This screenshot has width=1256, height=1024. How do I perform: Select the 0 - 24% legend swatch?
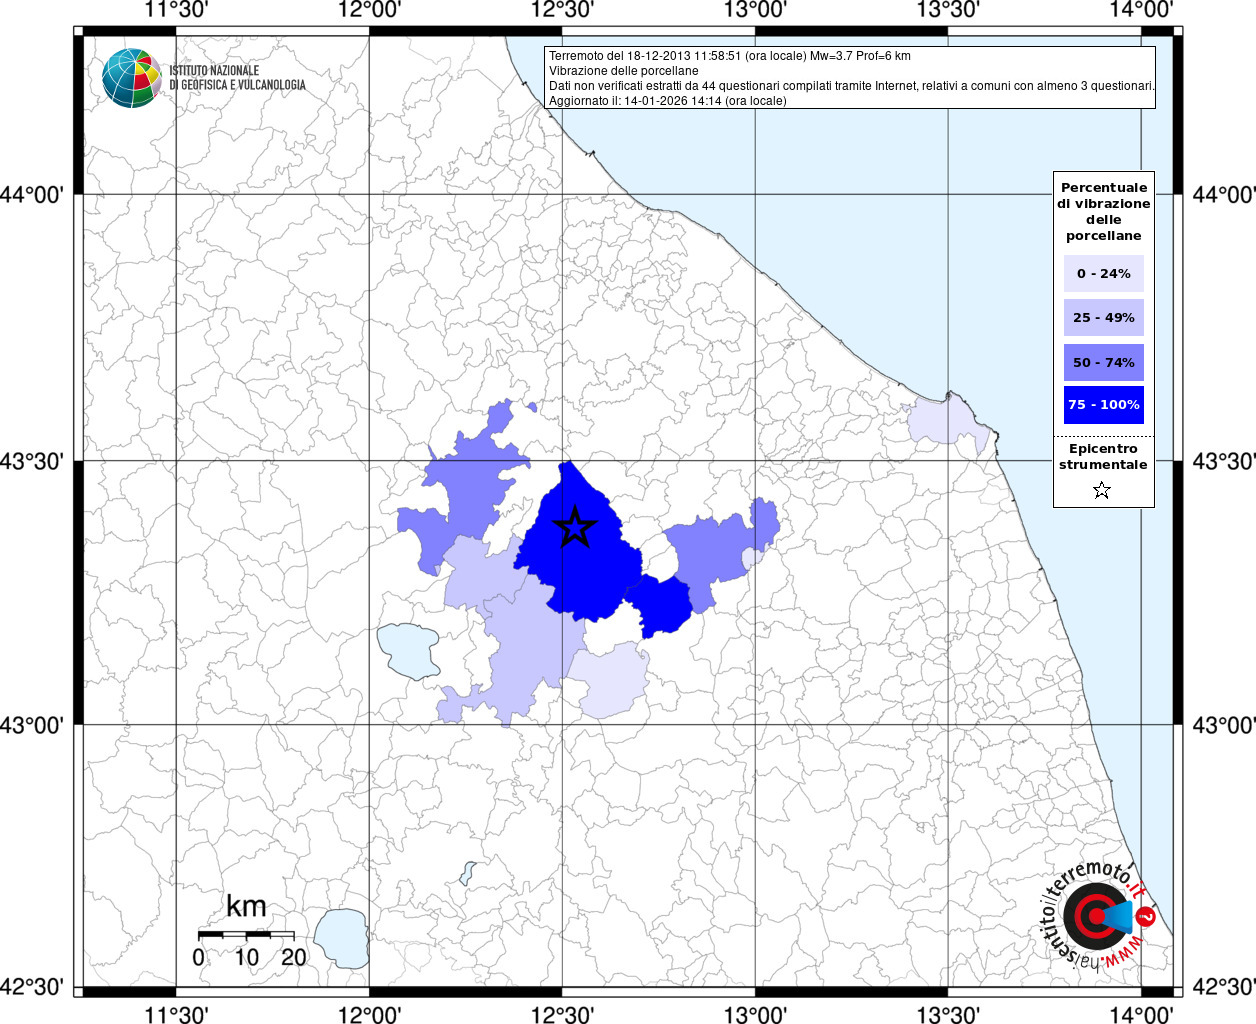click(1104, 273)
